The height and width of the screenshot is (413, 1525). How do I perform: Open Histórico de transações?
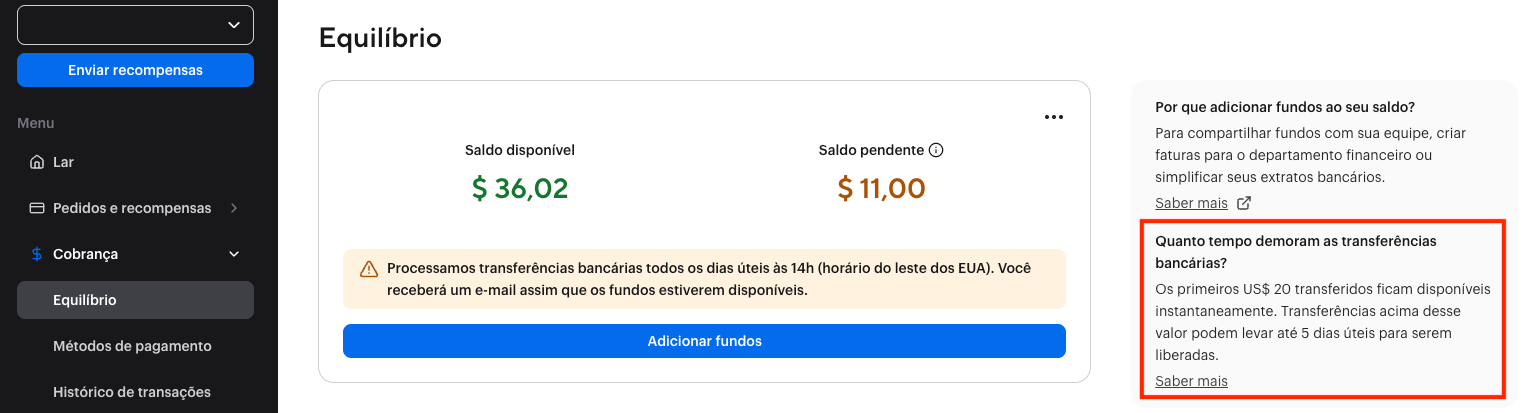(x=132, y=392)
